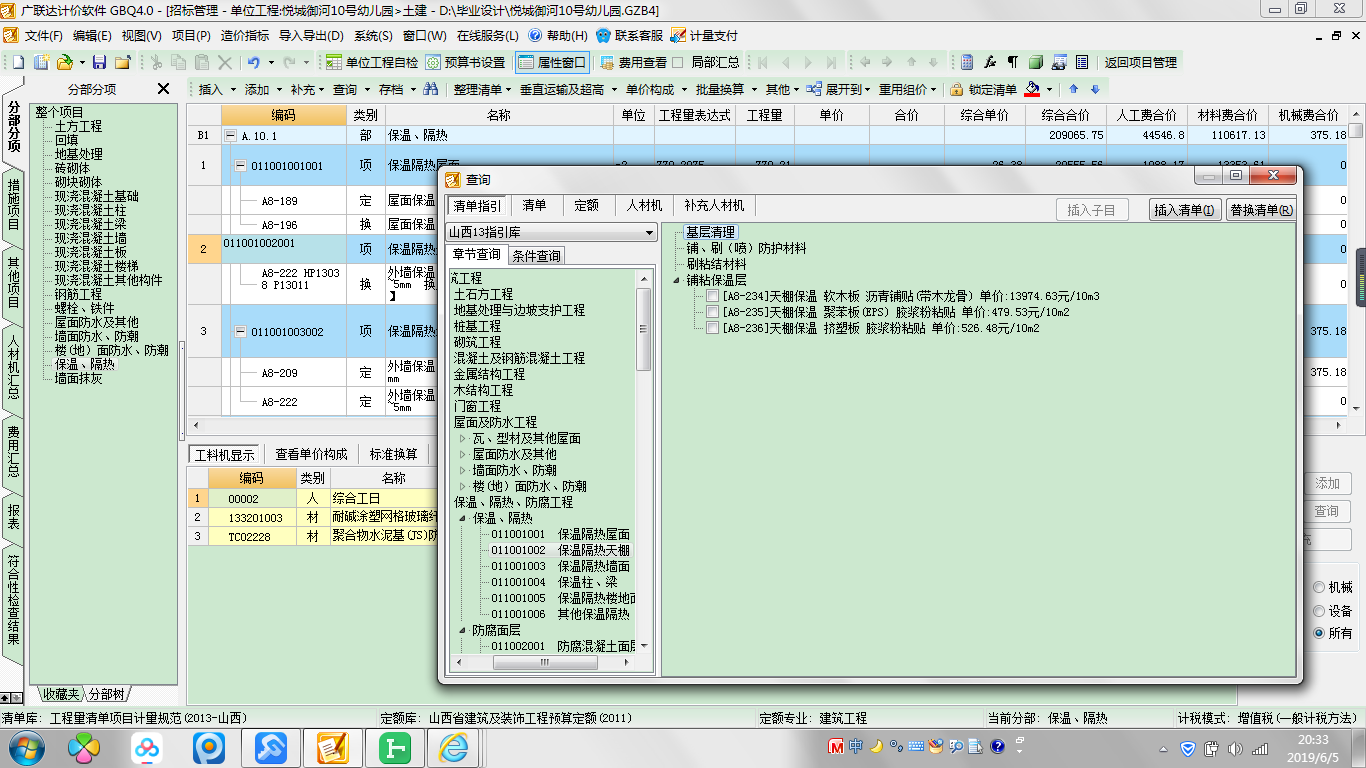Click the binoculars find icon
Viewport: 1366px width, 768px height.
coord(431,89)
